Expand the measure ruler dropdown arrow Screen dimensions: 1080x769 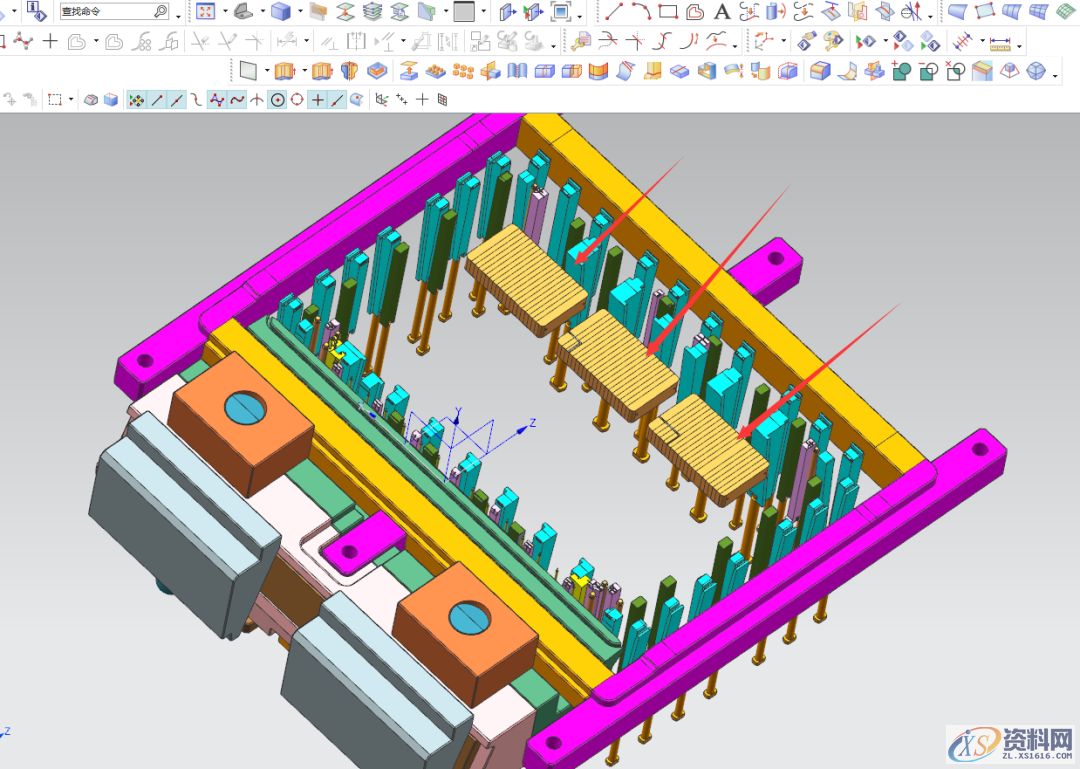(1021, 44)
